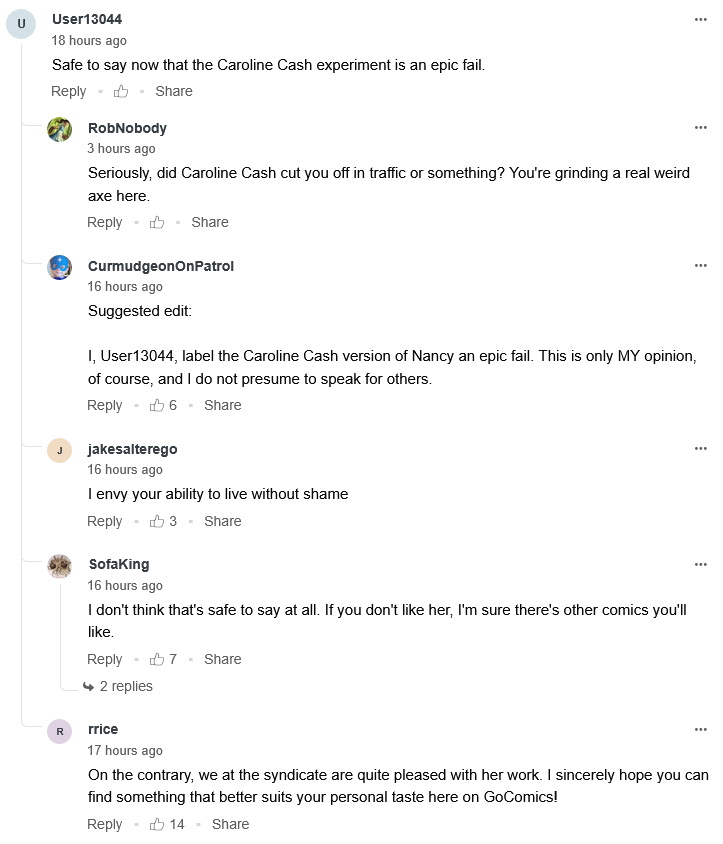Open three-dot menu on RobNobody's comment
This screenshot has width=723, height=844.
(701, 128)
